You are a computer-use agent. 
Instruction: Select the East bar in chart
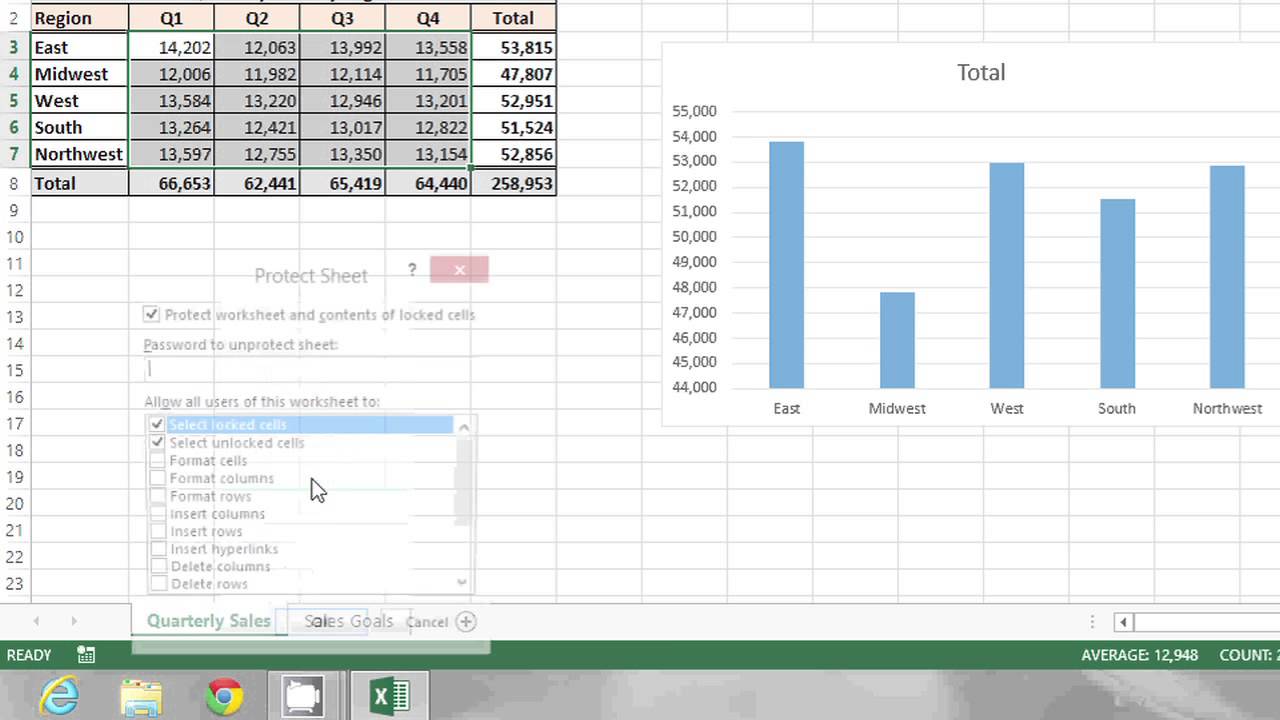click(x=786, y=265)
